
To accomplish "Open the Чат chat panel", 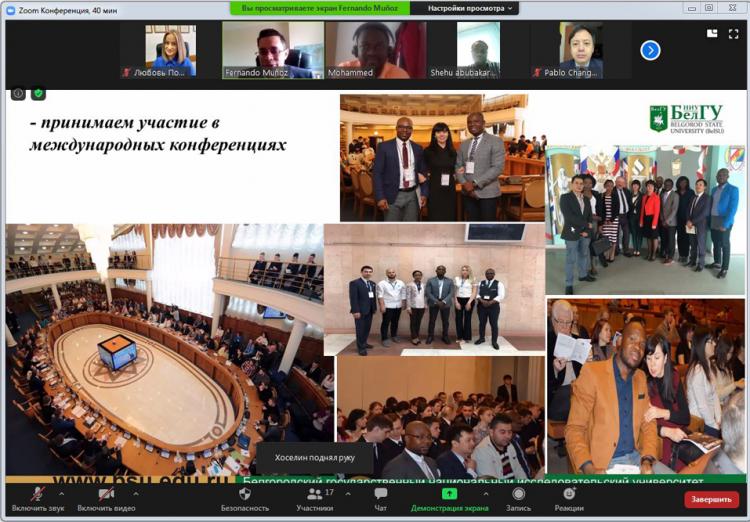I will (x=380, y=498).
